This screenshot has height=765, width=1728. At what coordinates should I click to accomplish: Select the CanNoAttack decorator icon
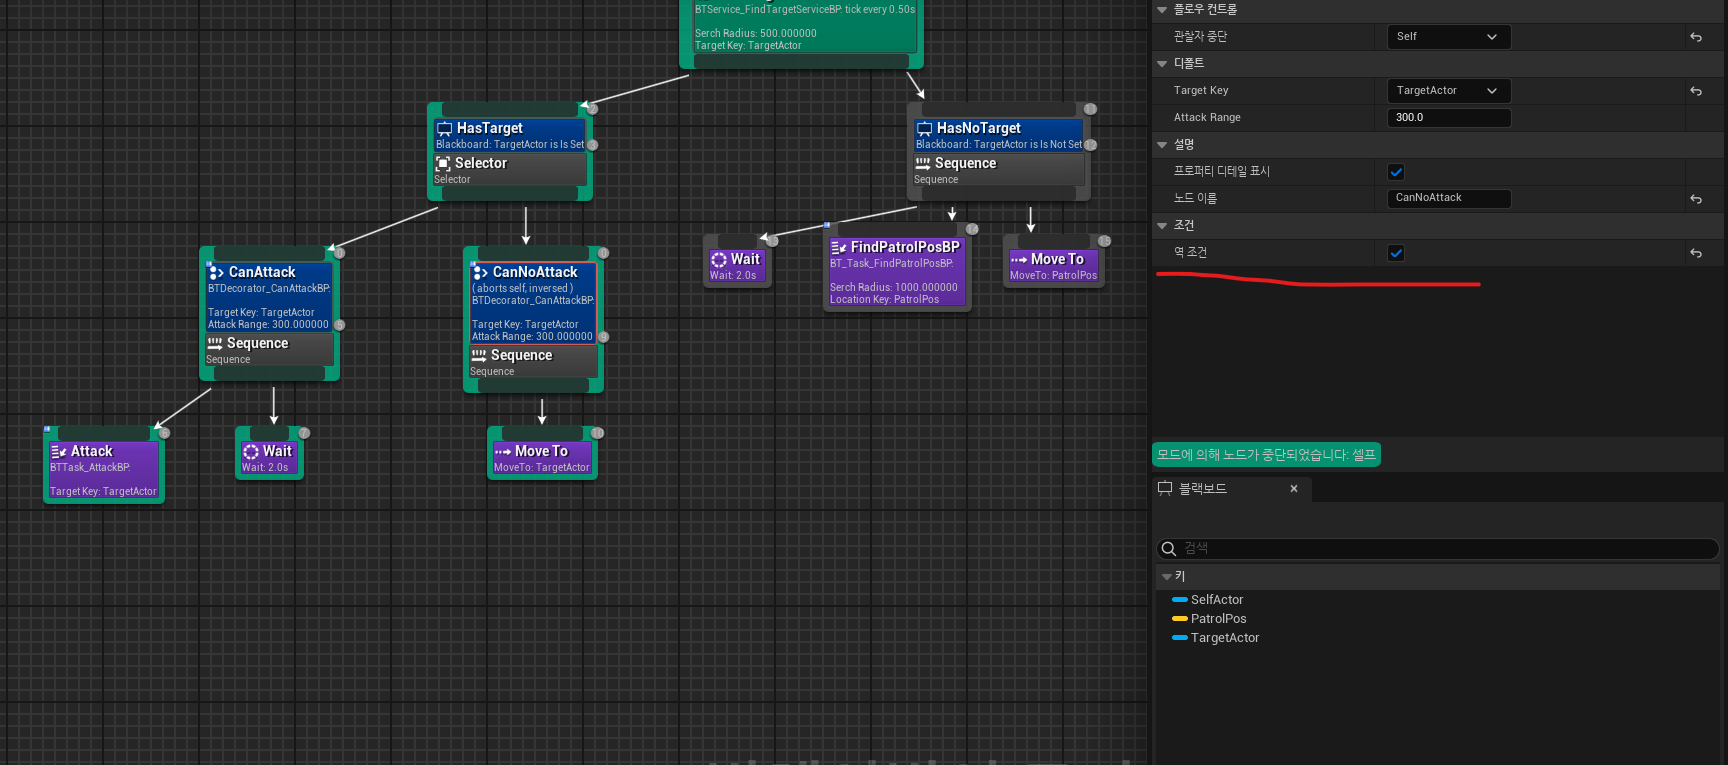click(480, 272)
